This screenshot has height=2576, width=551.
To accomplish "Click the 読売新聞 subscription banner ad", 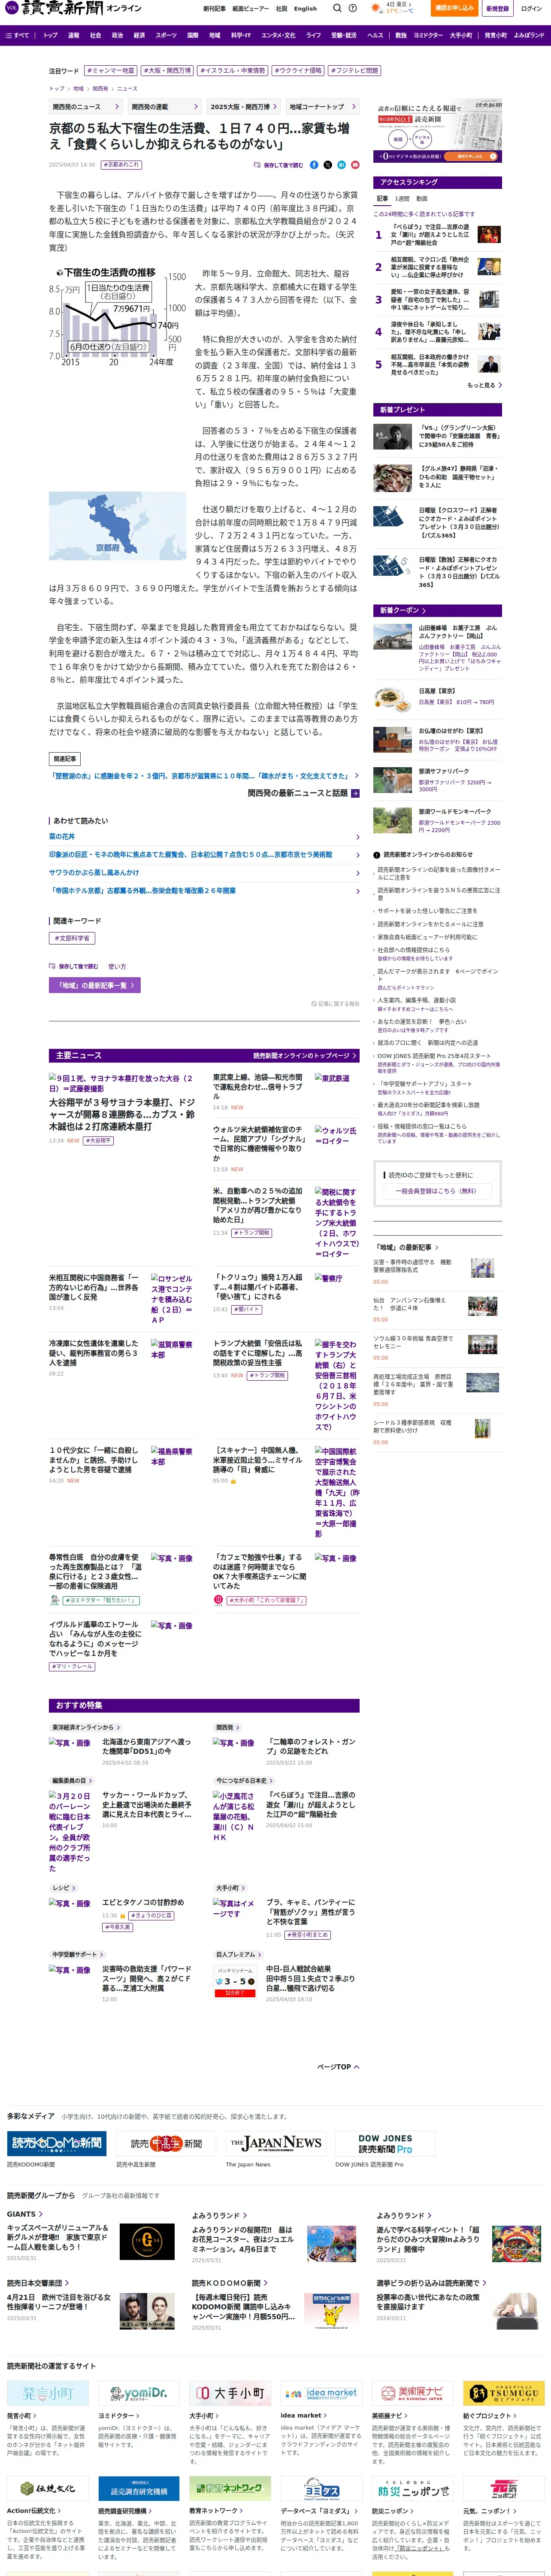I will pos(438,131).
